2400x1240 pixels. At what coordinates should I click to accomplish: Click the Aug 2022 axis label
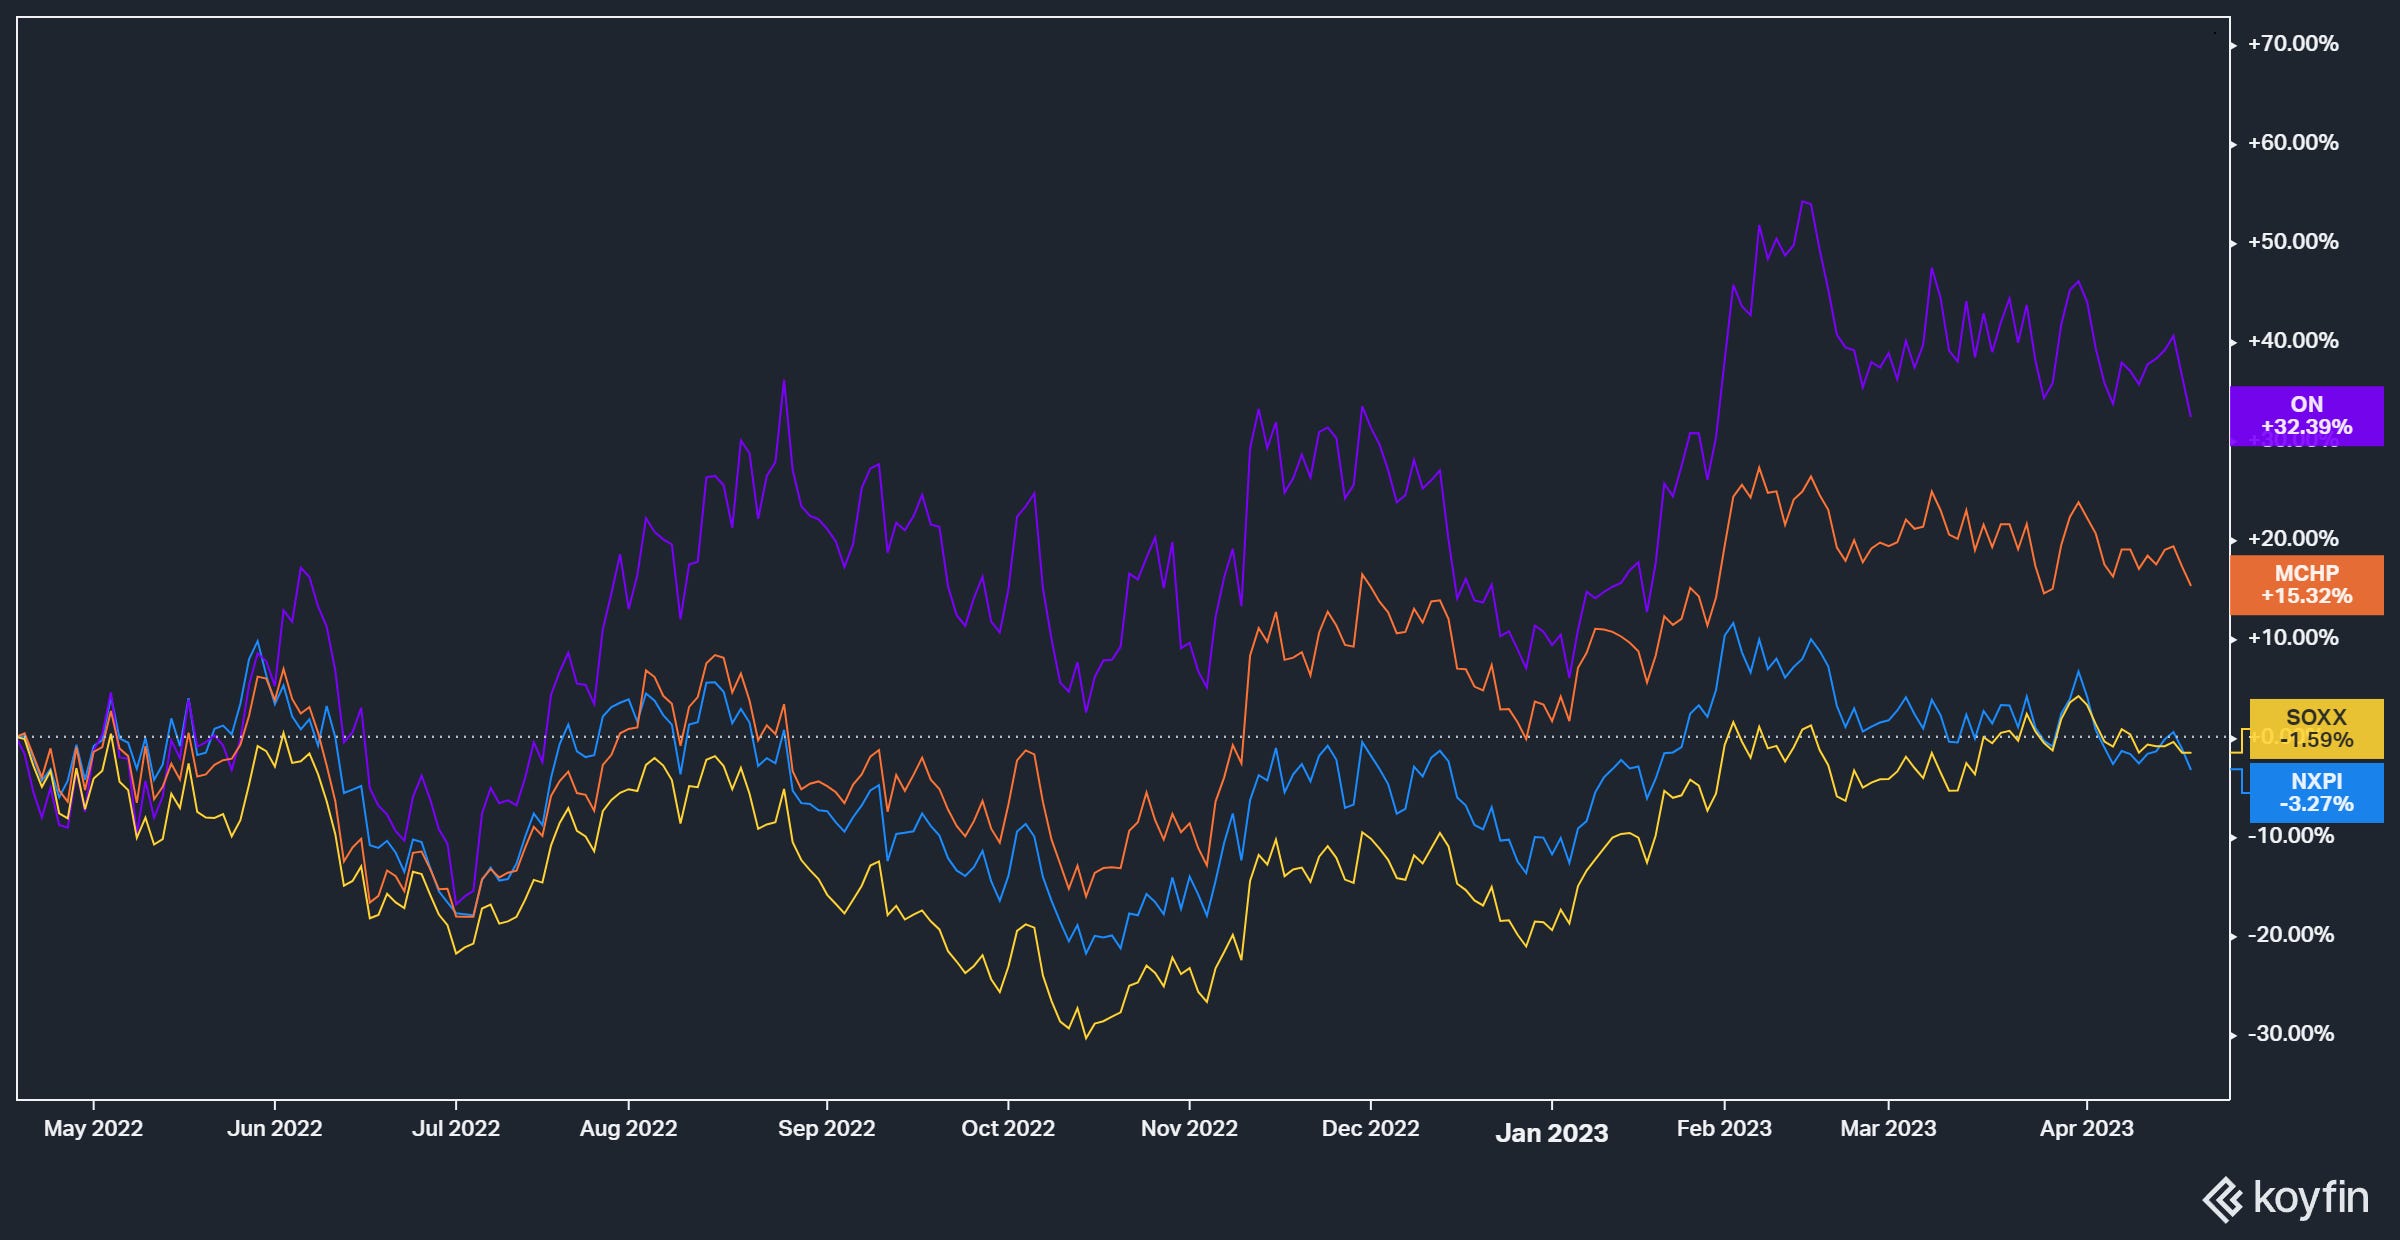point(628,1128)
